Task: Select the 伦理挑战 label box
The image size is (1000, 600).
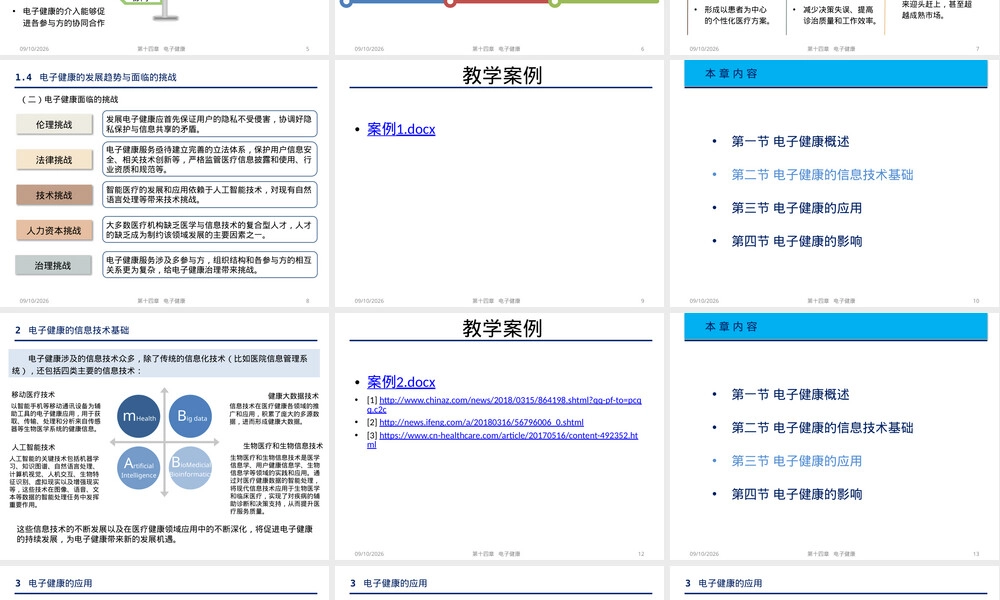Action: click(54, 124)
